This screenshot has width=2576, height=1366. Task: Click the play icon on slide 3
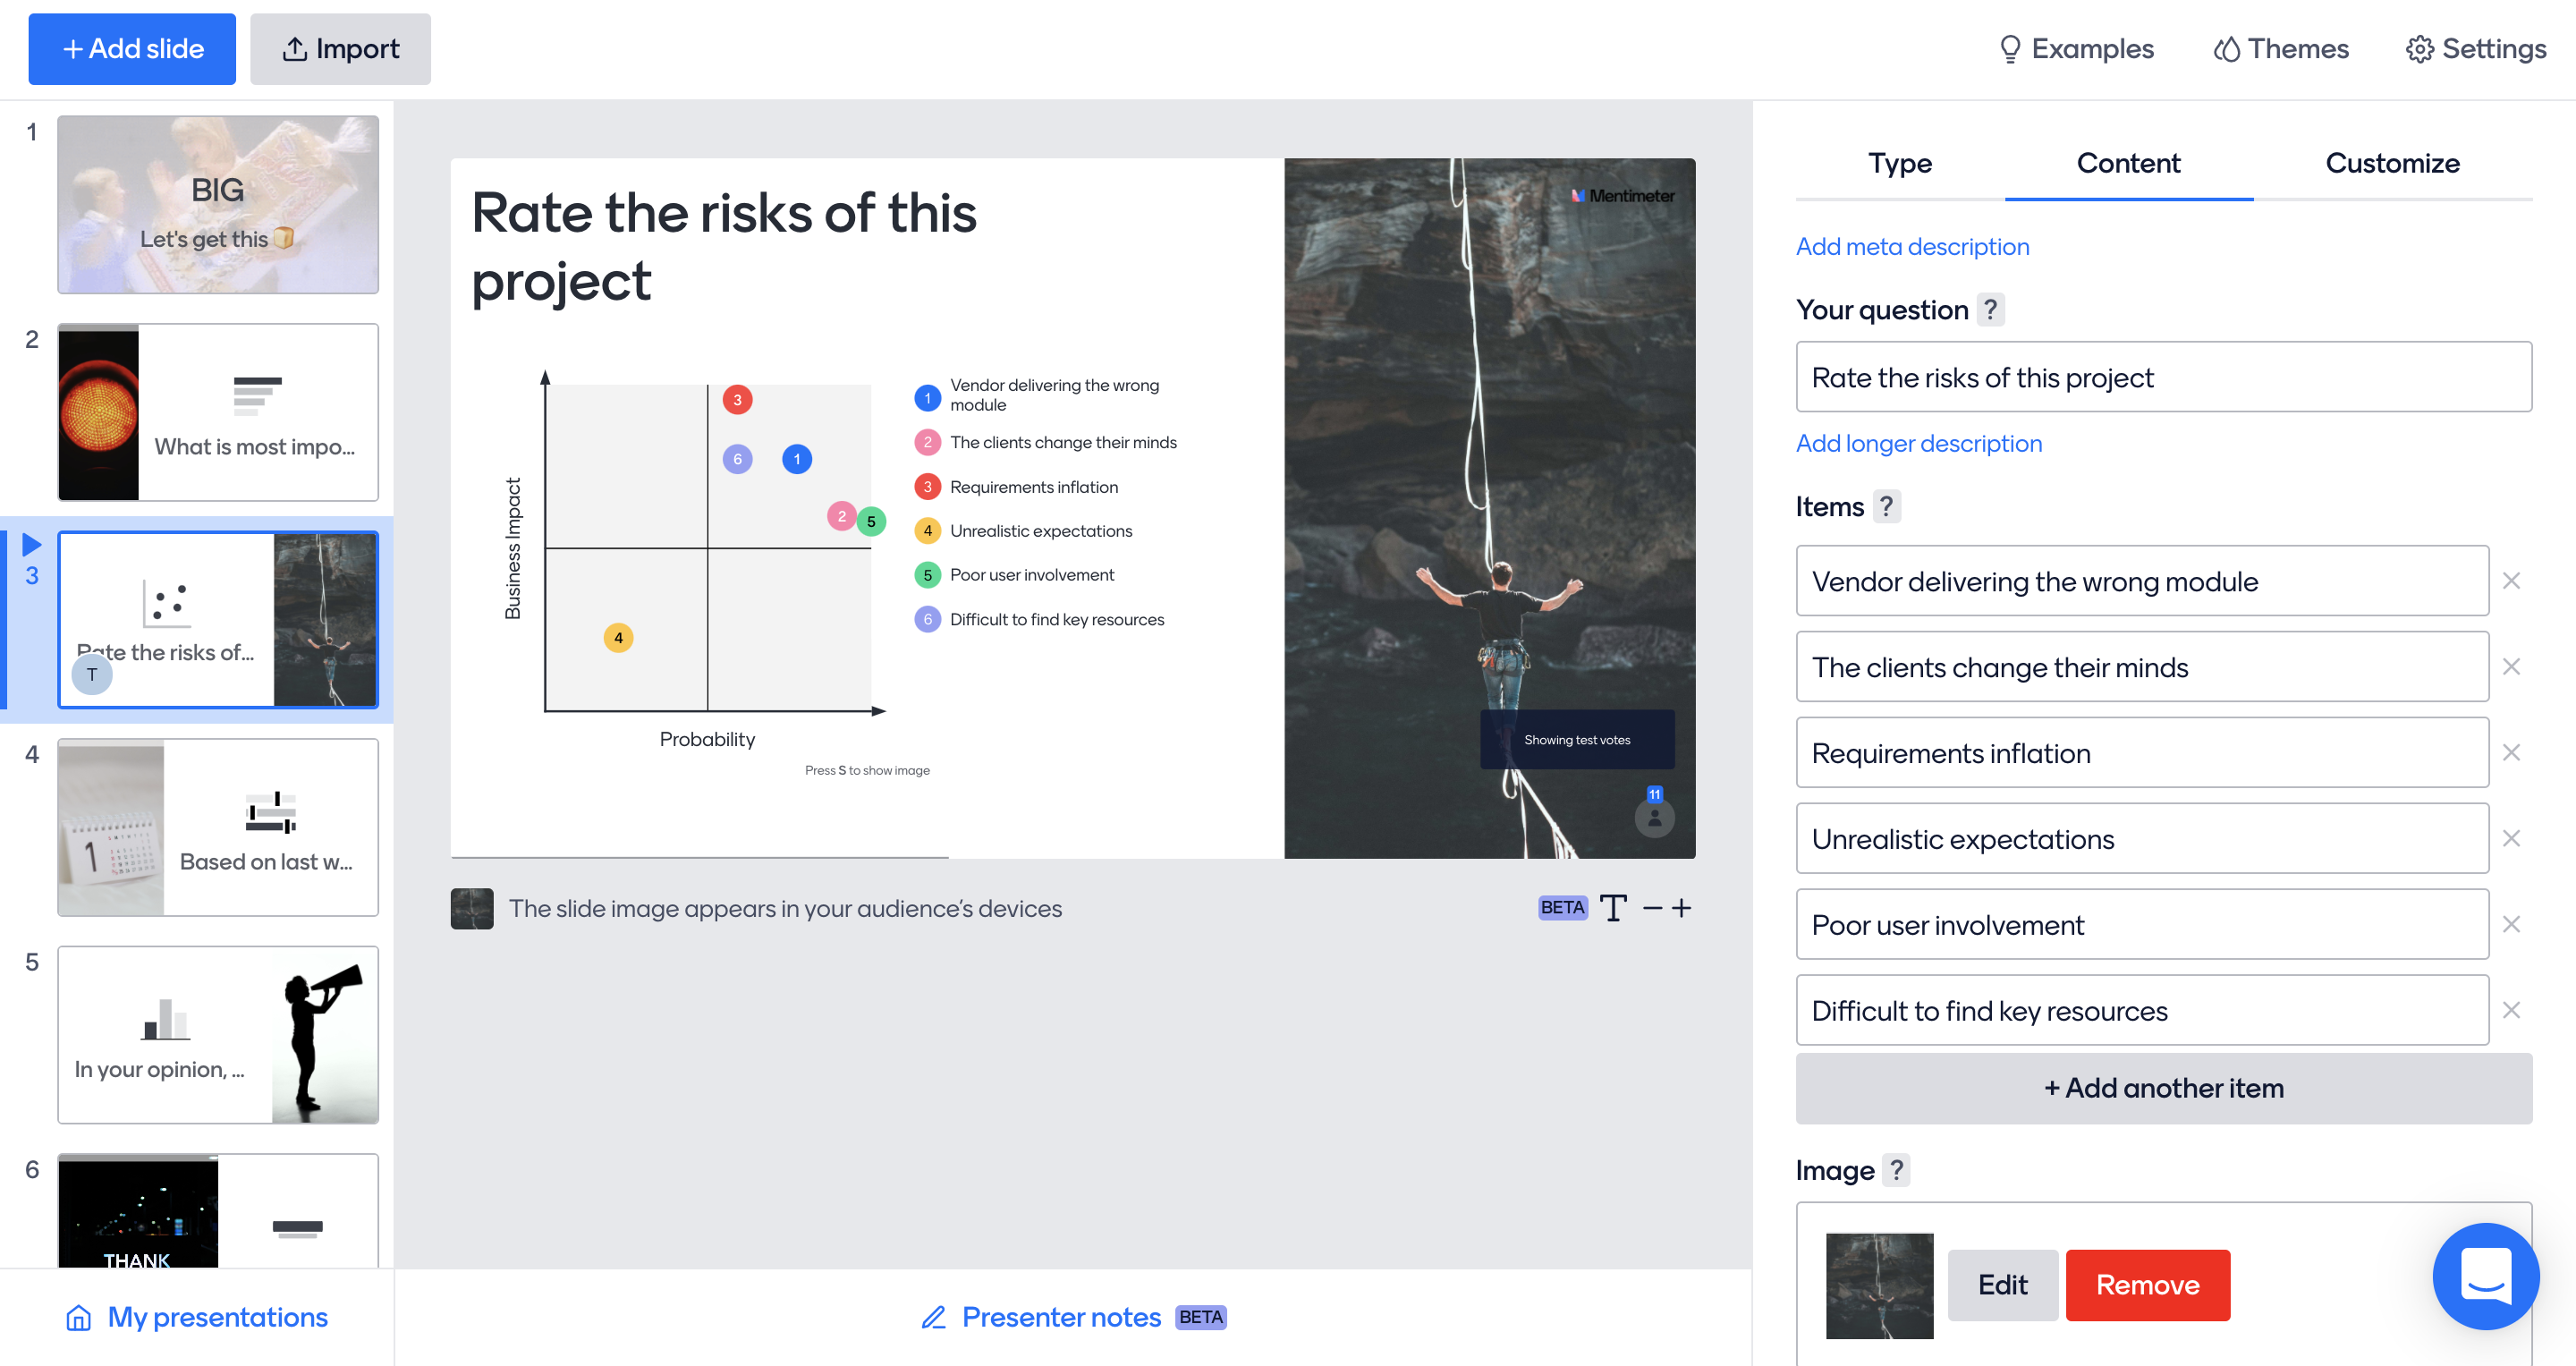point(32,544)
